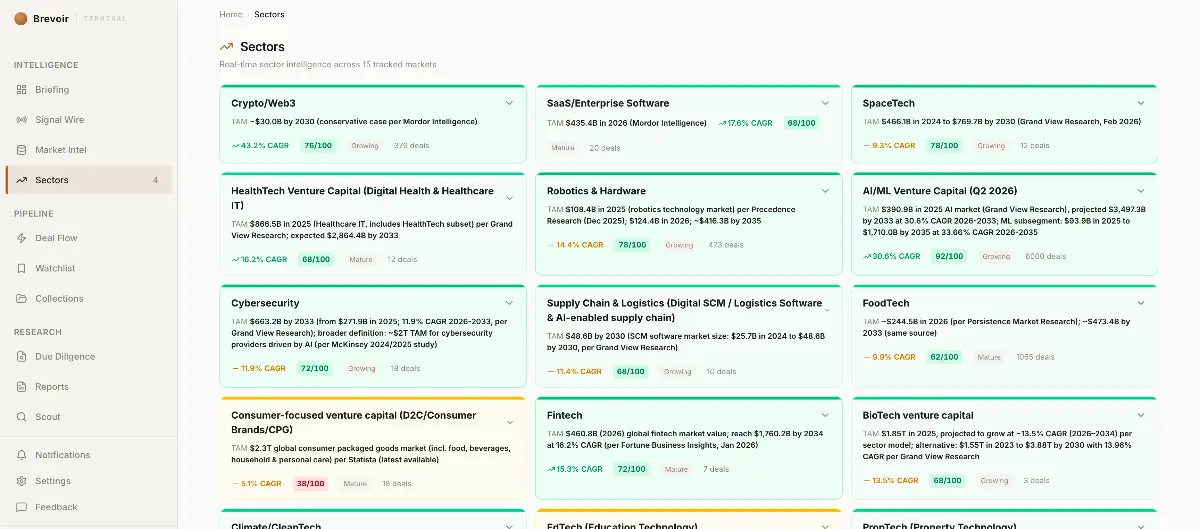Image resolution: width=1200 pixels, height=529 pixels.
Task: Expand the Cybersecurity card chevron
Action: click(x=509, y=303)
